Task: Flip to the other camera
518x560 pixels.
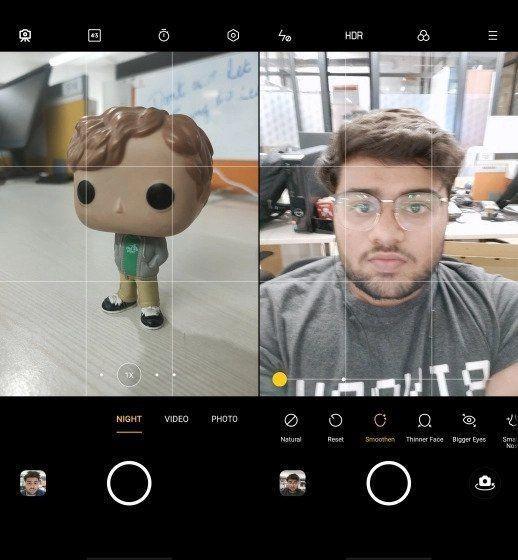Action: [485, 483]
